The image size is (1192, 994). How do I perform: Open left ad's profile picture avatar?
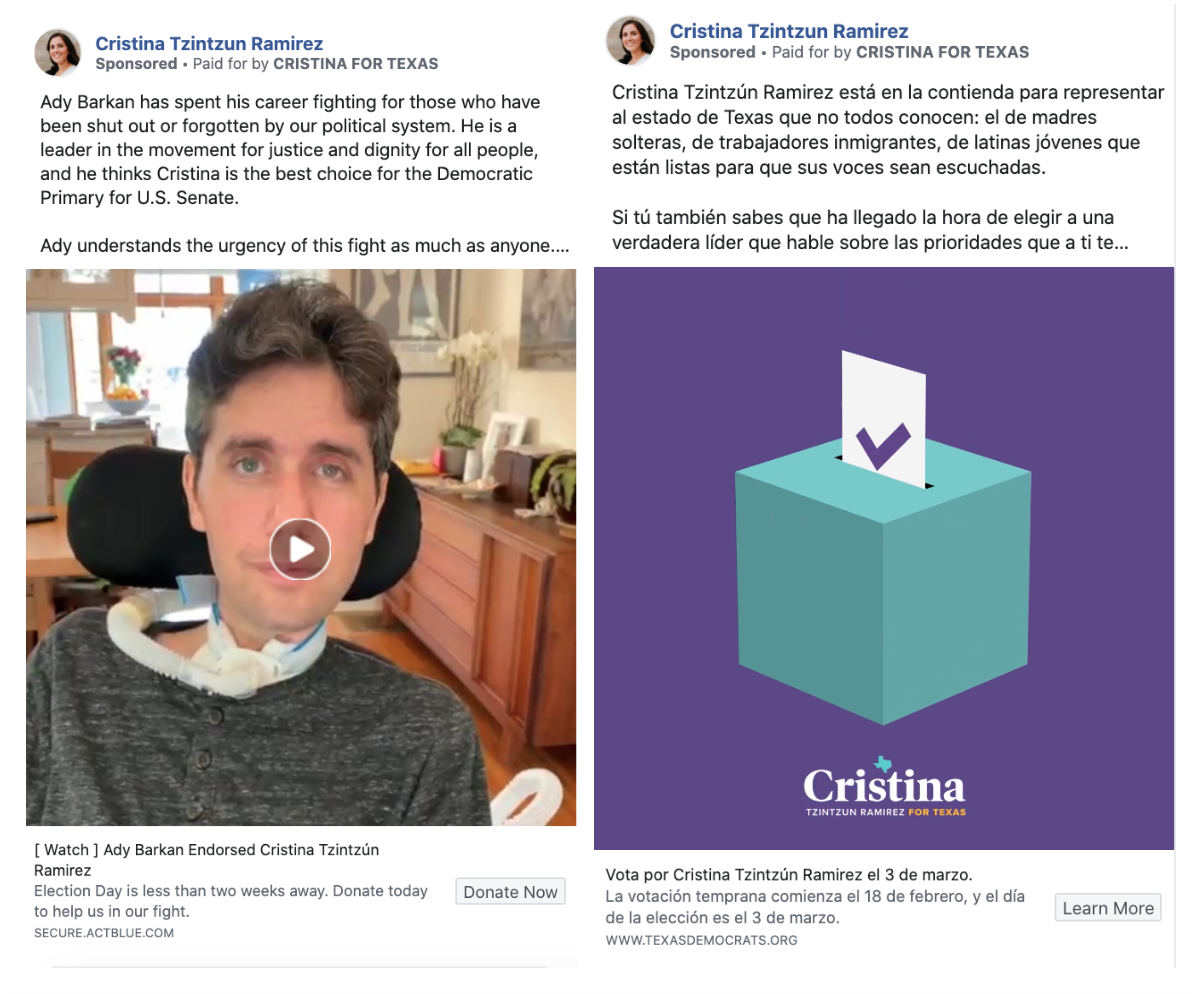coord(58,52)
